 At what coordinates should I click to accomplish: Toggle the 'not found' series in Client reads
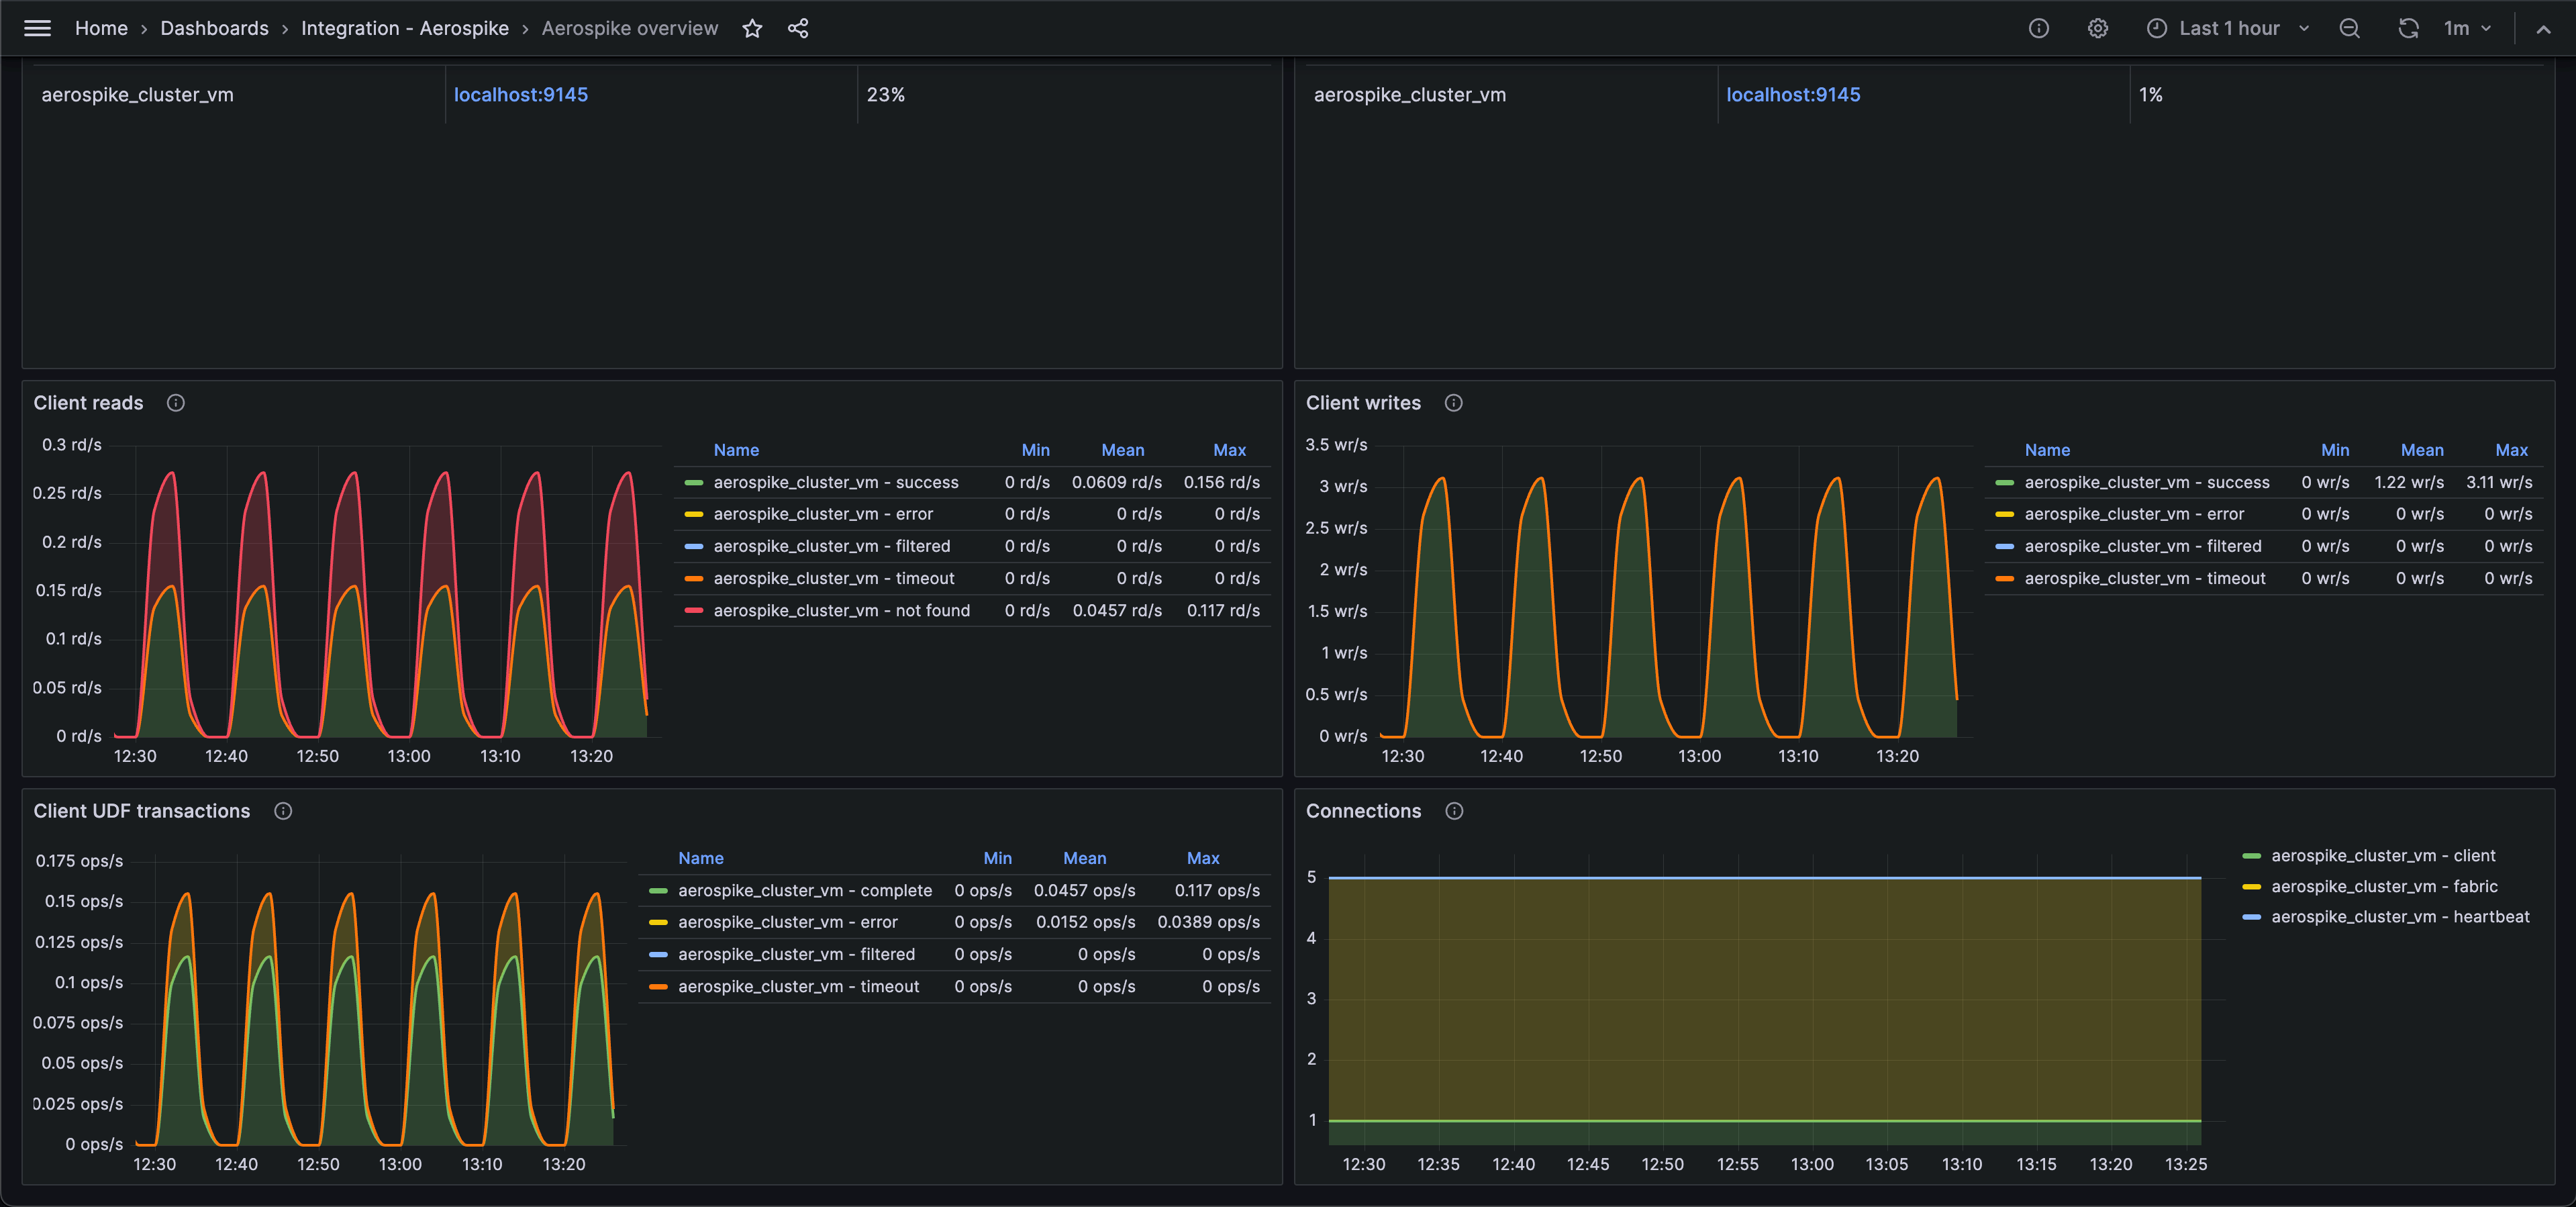coord(841,611)
